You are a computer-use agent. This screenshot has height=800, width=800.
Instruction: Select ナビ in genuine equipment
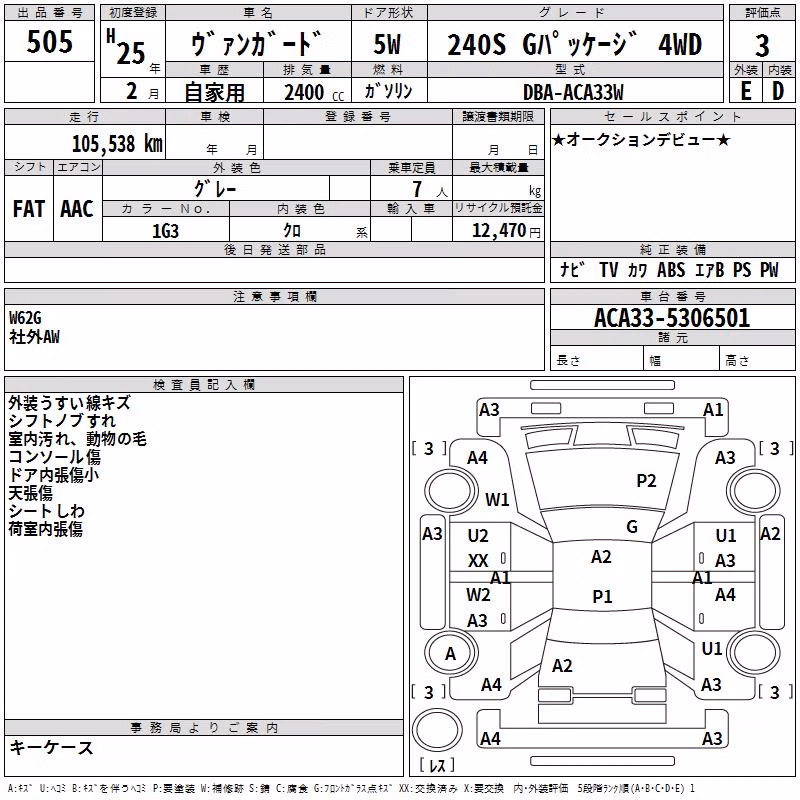coord(572,269)
